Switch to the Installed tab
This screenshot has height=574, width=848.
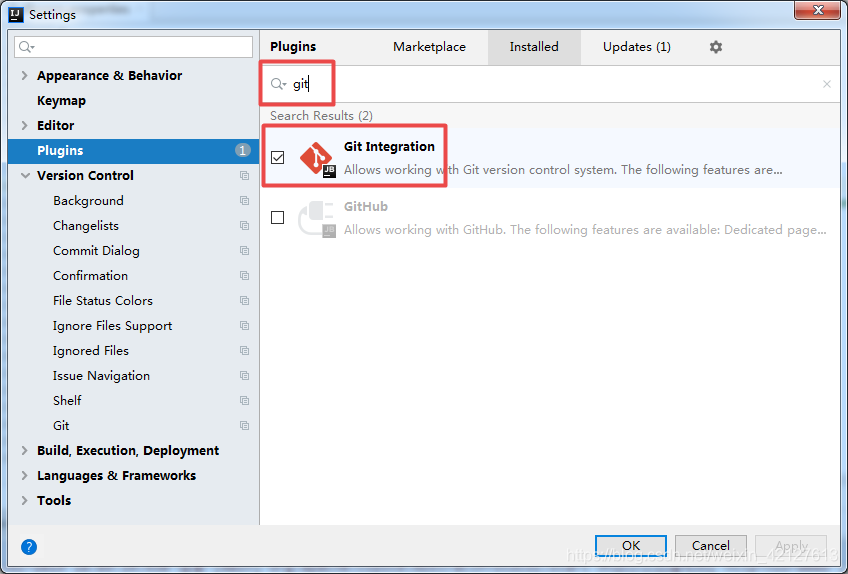(534, 47)
